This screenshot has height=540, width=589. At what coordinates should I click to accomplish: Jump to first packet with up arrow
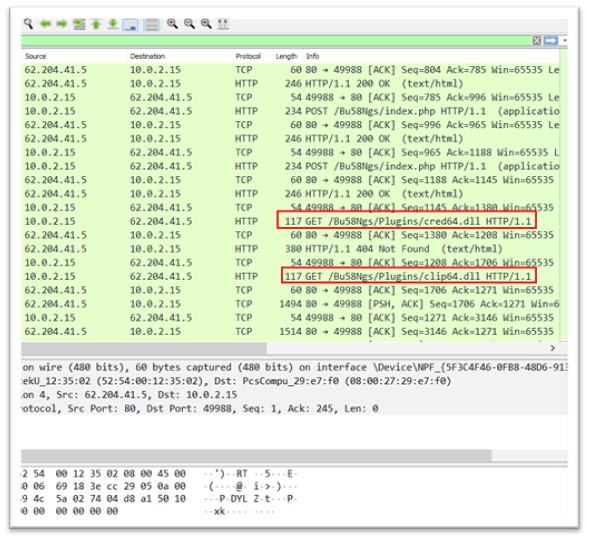click(x=96, y=24)
